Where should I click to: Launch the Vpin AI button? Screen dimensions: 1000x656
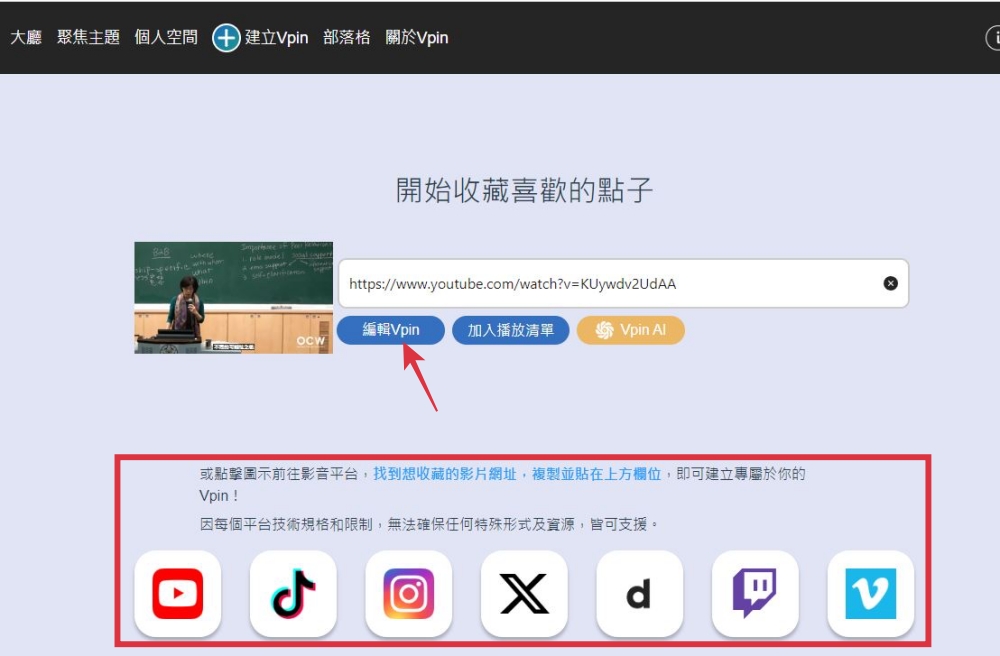click(630, 330)
